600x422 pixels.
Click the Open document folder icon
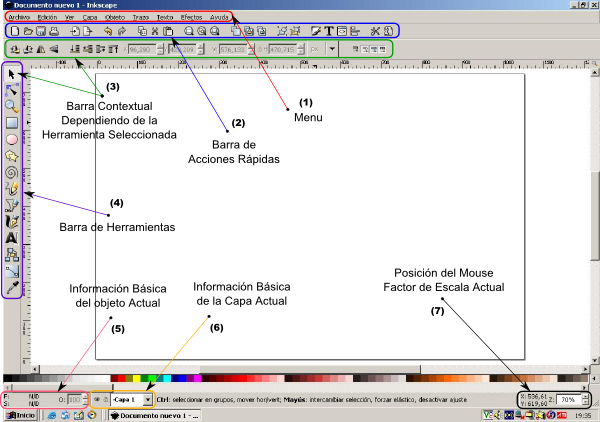pyautogui.click(x=28, y=31)
